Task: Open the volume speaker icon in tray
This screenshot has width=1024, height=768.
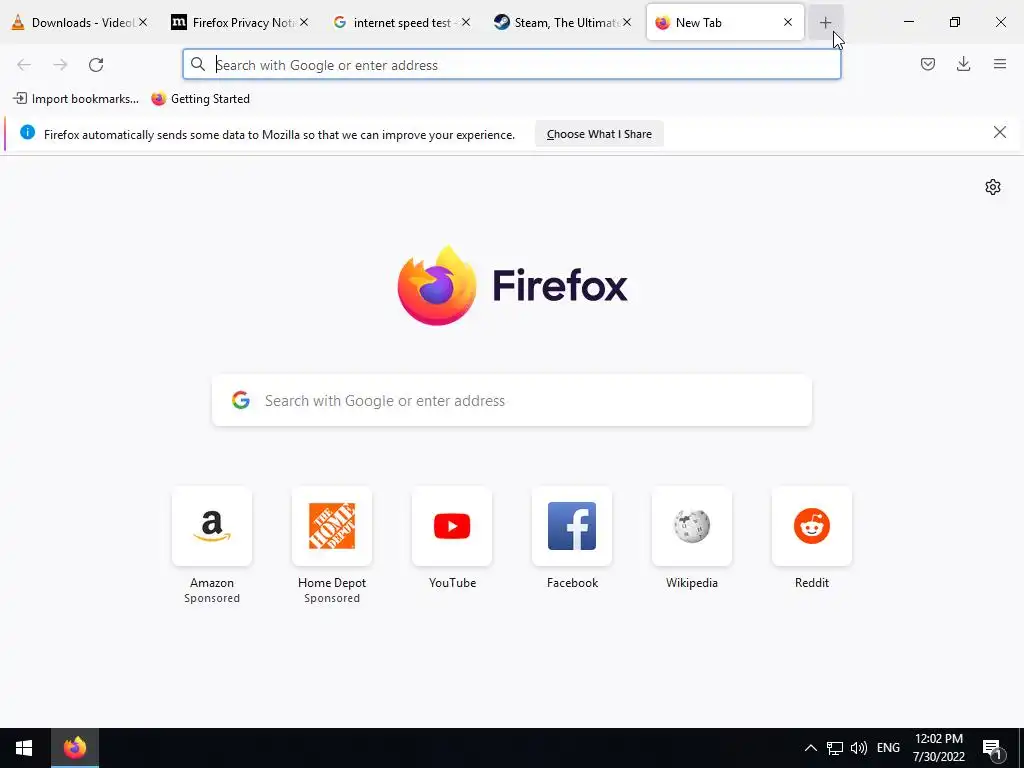Action: coord(859,748)
